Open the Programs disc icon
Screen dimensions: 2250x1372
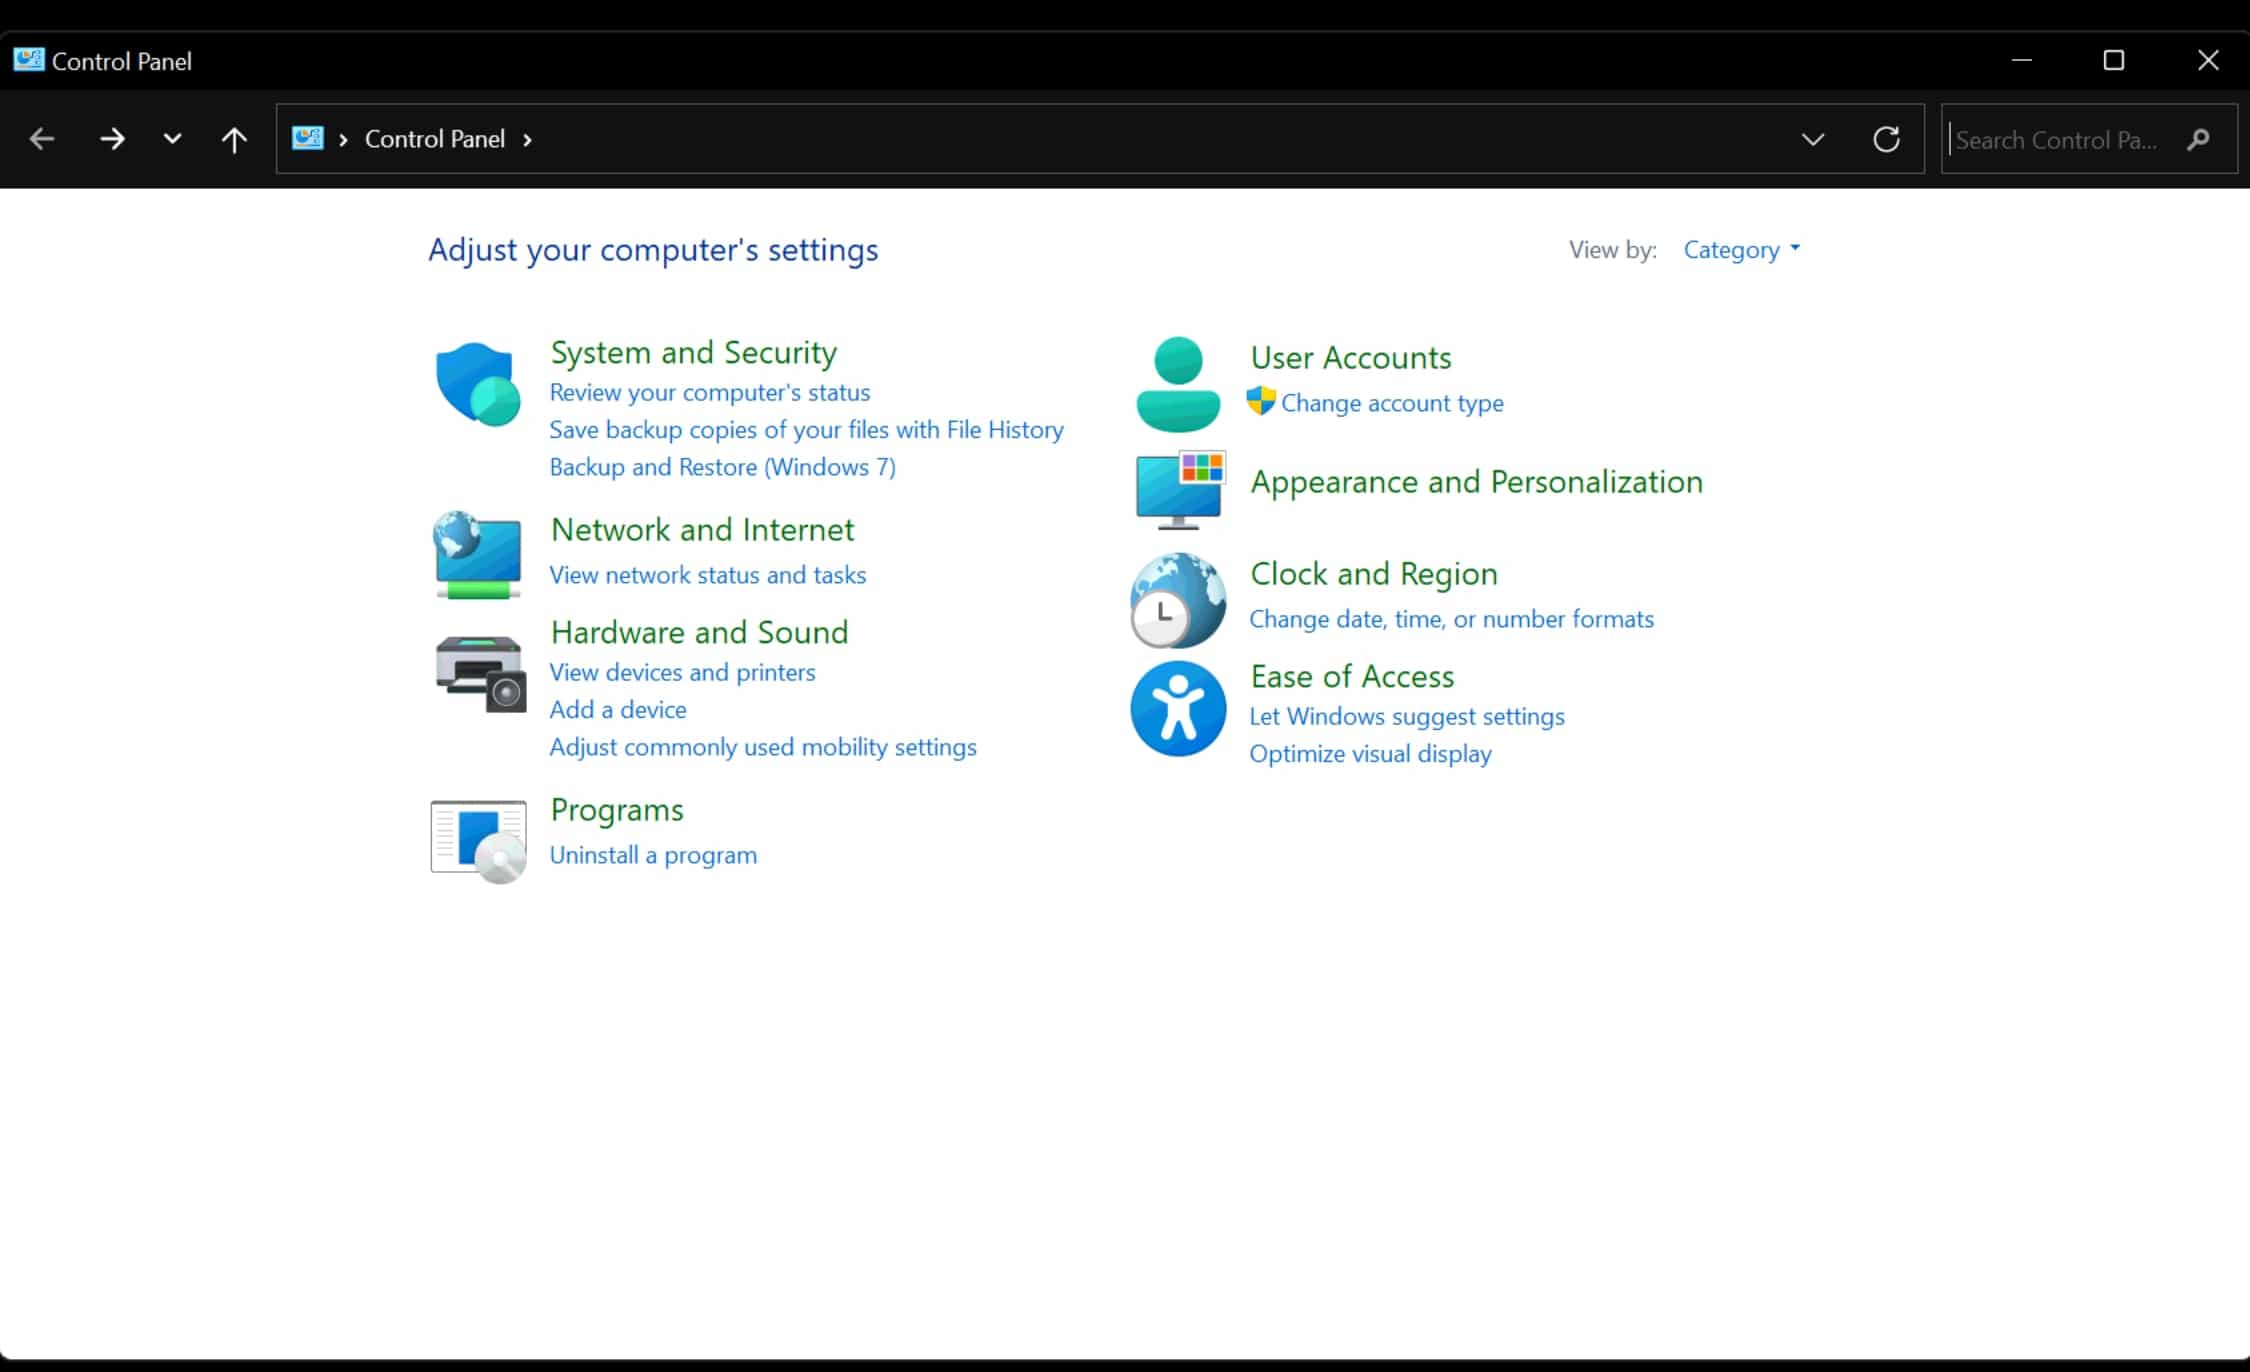(479, 841)
